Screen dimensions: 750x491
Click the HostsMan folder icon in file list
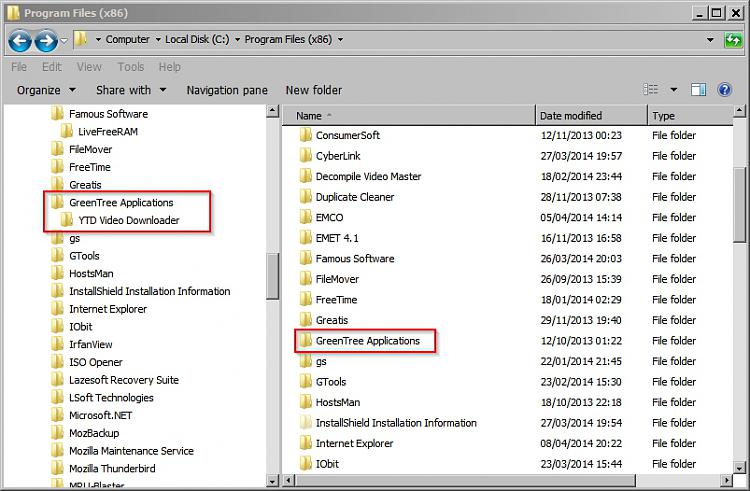[305, 402]
